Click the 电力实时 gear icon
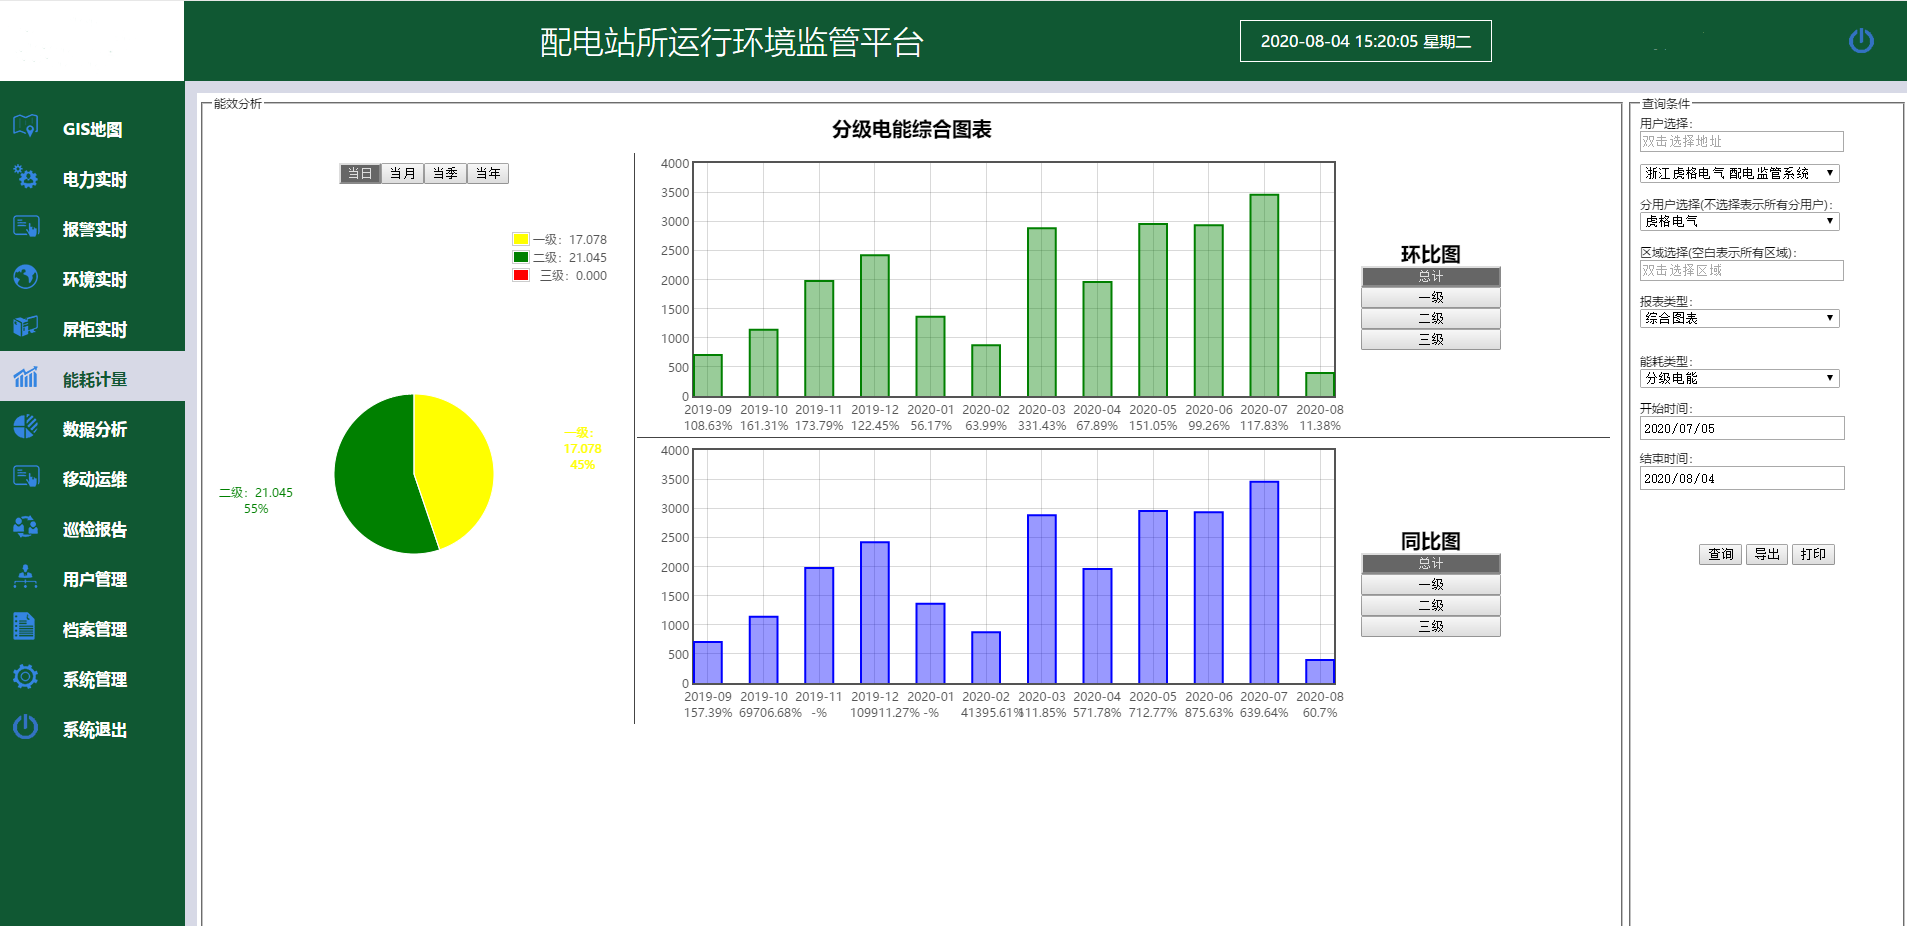The width and height of the screenshot is (1907, 926). pos(26,177)
